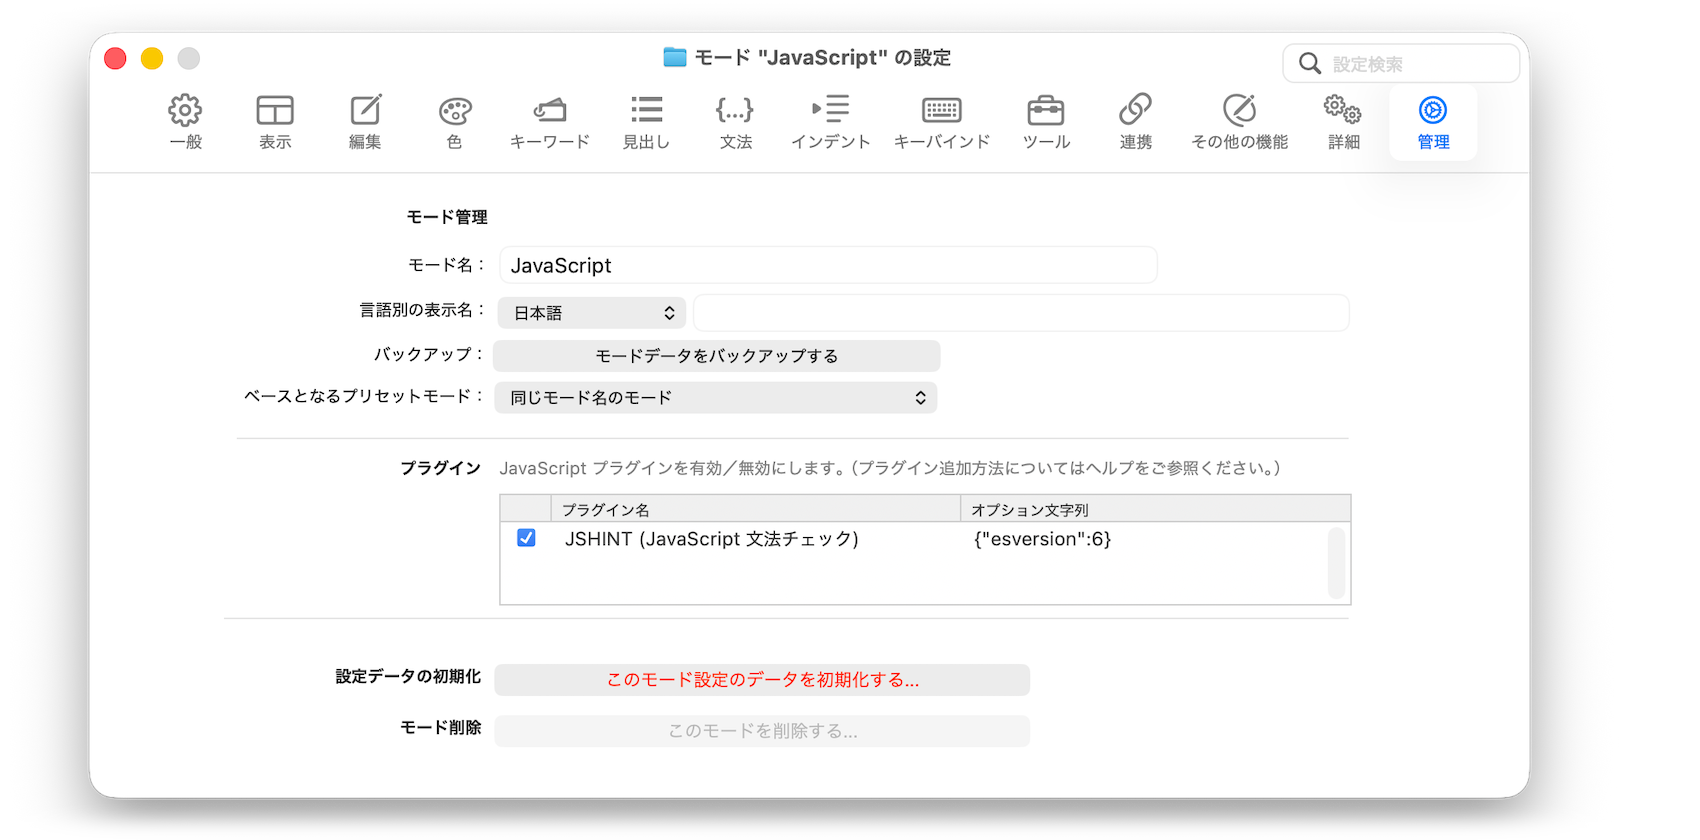The image size is (1700, 840).
Task: Click the ツール toolbox icon
Action: [x=1046, y=121]
